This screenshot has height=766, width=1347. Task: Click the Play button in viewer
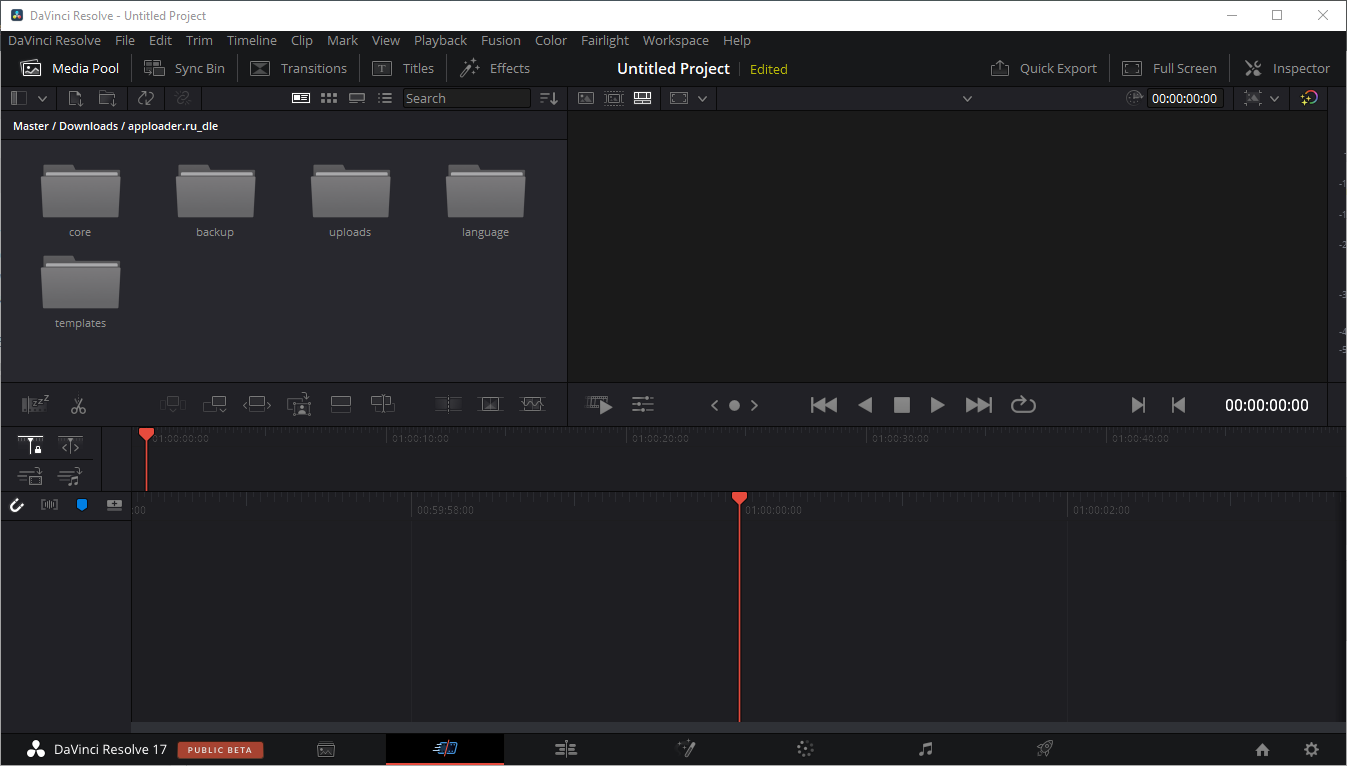coord(937,405)
